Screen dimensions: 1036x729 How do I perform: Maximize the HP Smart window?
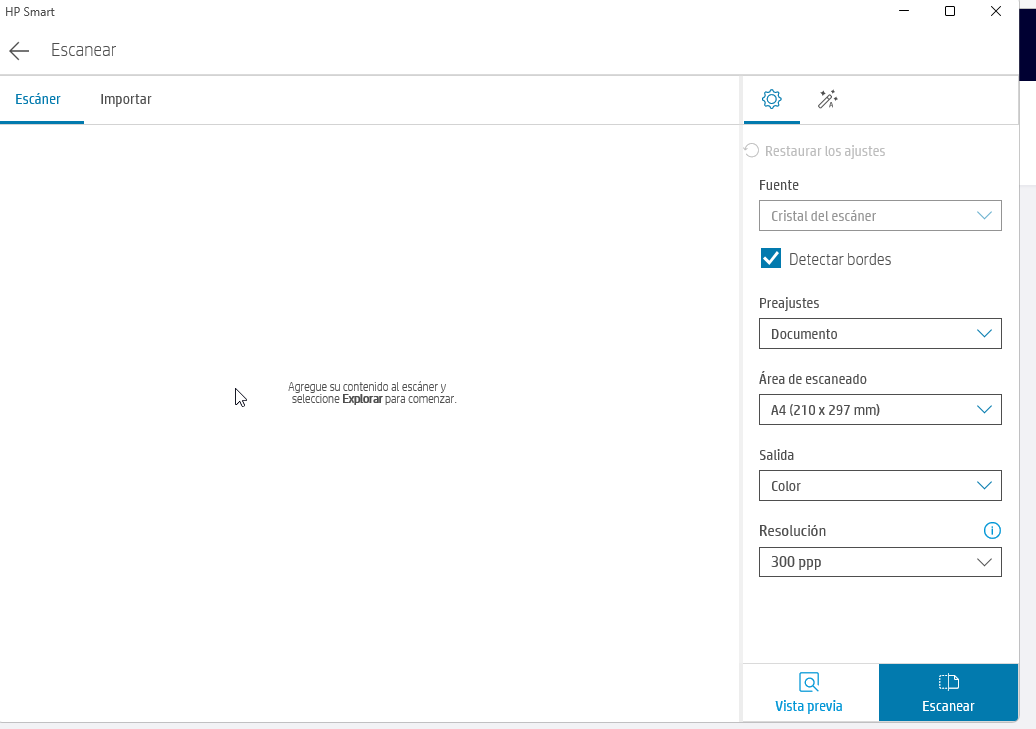[x=950, y=12]
